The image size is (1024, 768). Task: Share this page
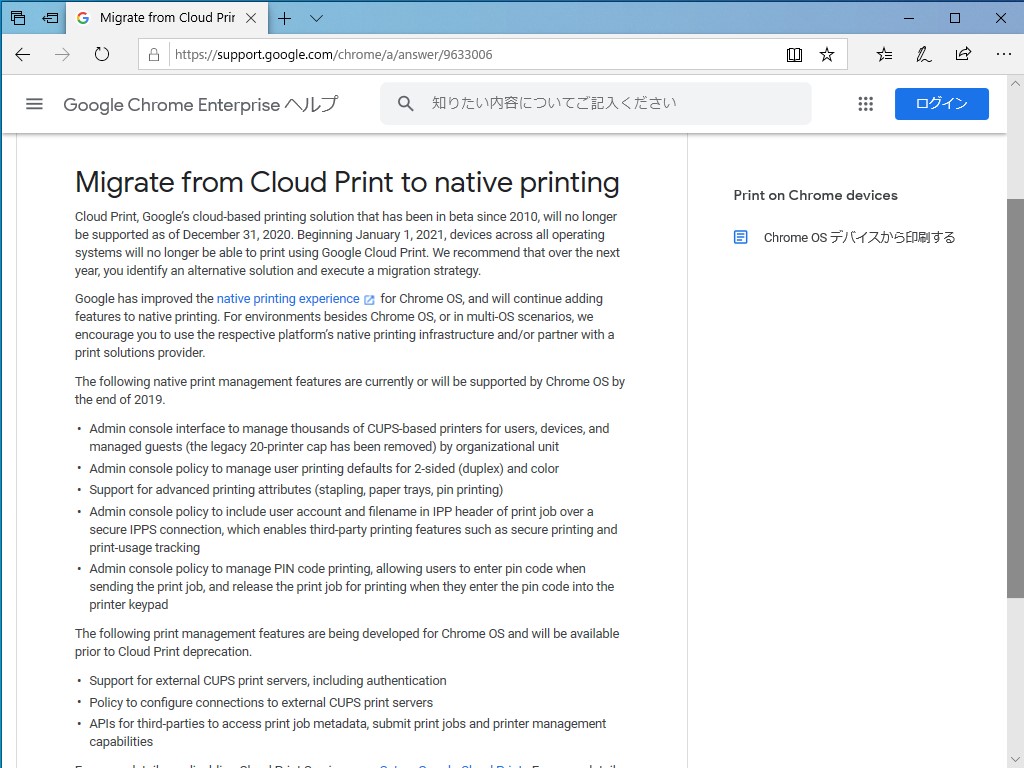click(x=963, y=55)
